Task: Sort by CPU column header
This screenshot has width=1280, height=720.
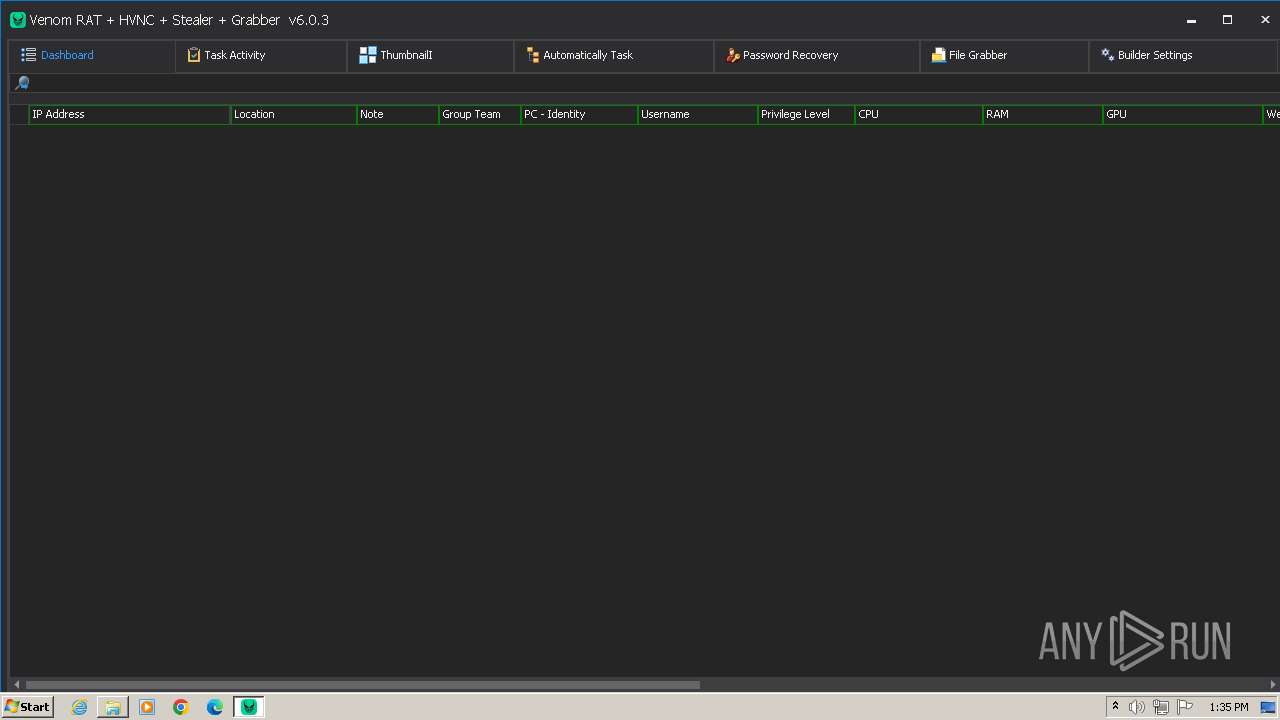Action: [x=918, y=114]
